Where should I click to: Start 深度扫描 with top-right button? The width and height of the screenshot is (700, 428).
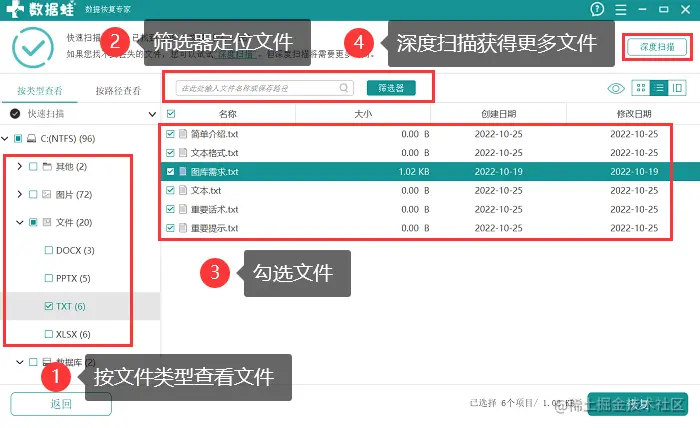pos(657,47)
